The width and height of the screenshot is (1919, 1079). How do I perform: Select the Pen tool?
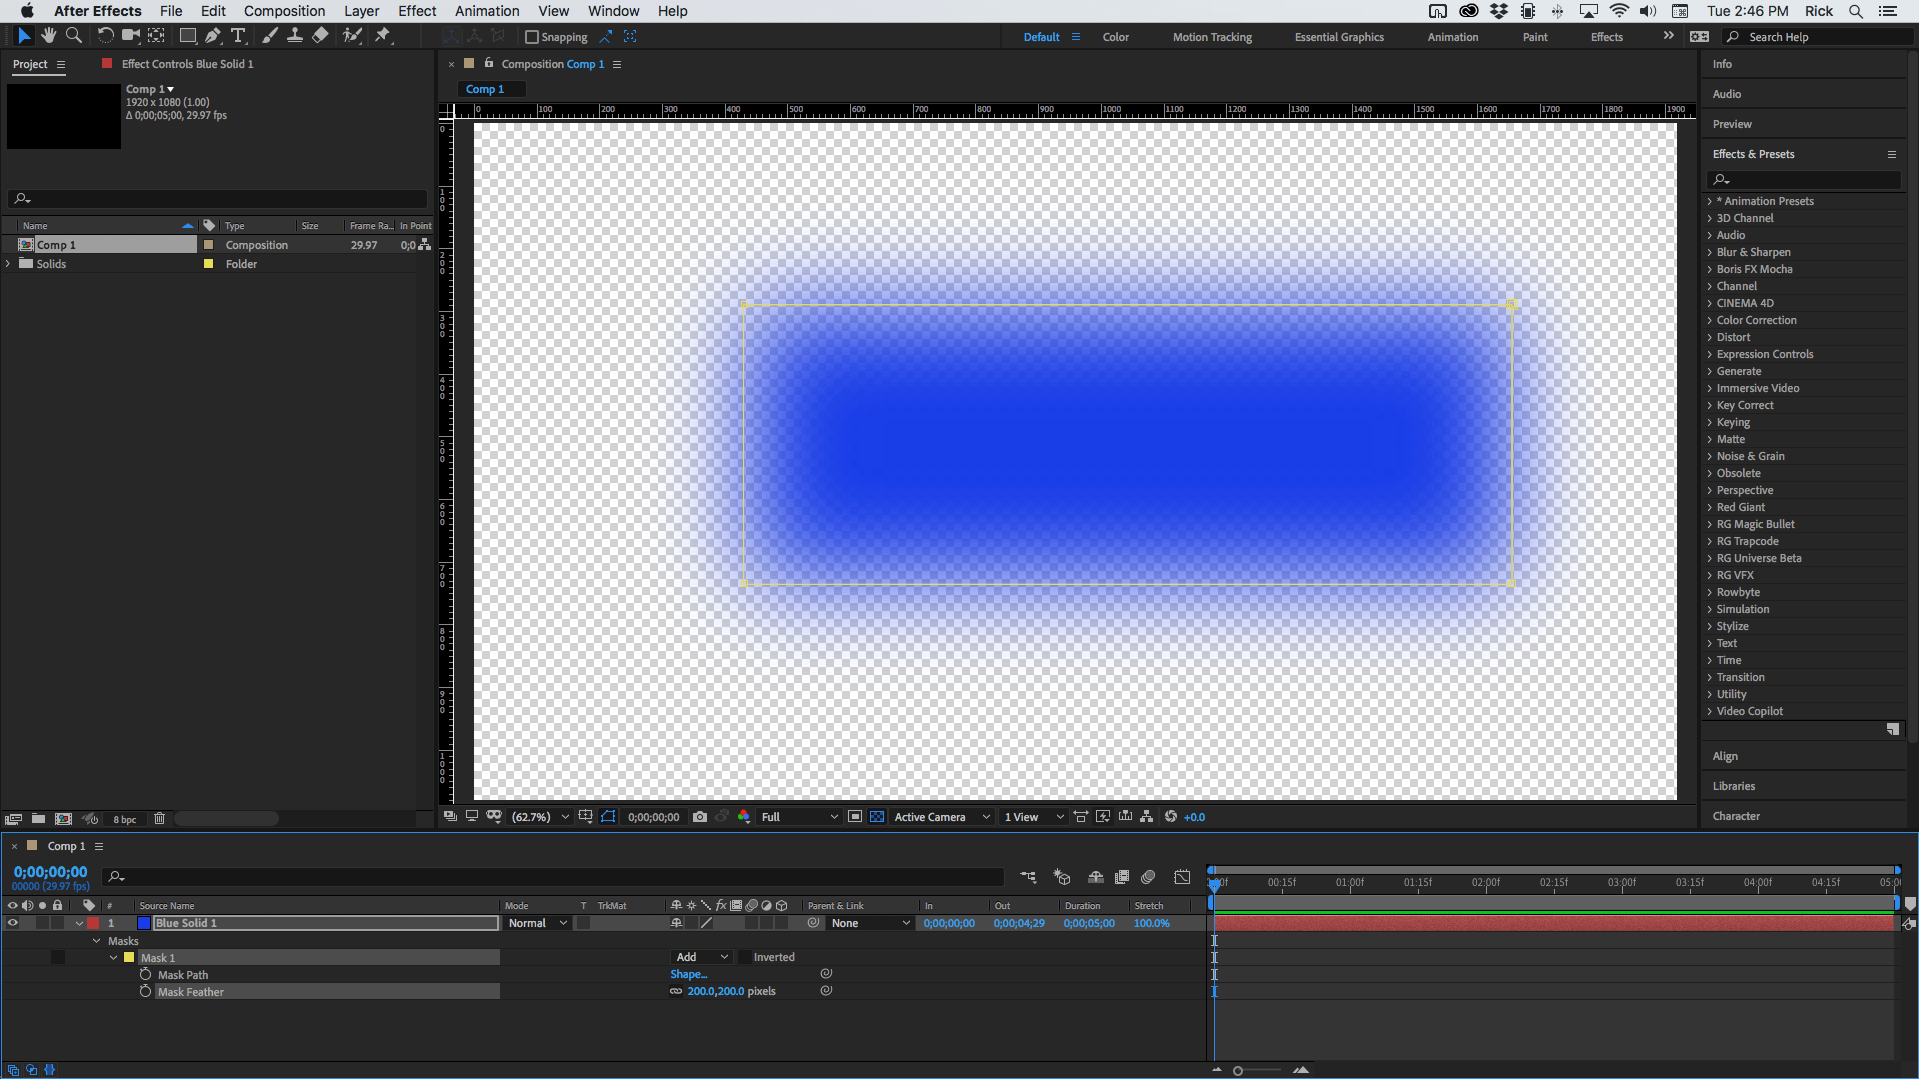click(x=213, y=36)
